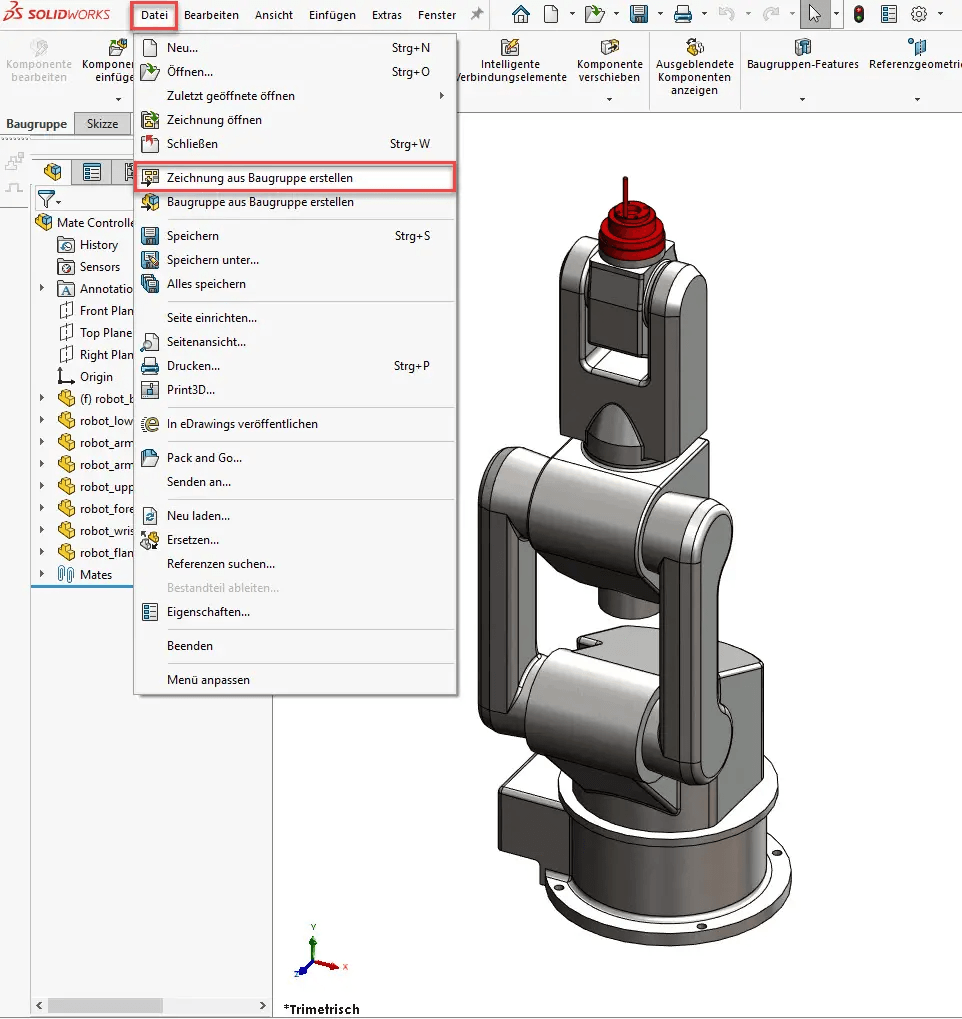Click Ausgeblendete Komponenten anzeigen
962x1019 pixels.
click(694, 62)
